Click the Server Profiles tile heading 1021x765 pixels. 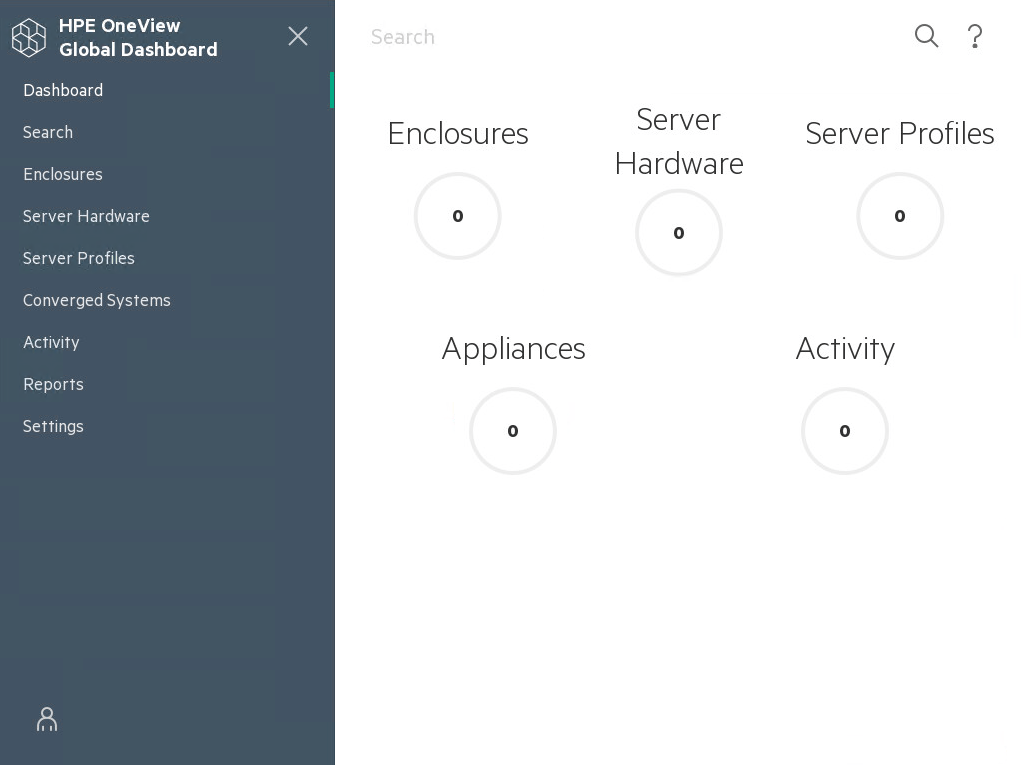[900, 133]
